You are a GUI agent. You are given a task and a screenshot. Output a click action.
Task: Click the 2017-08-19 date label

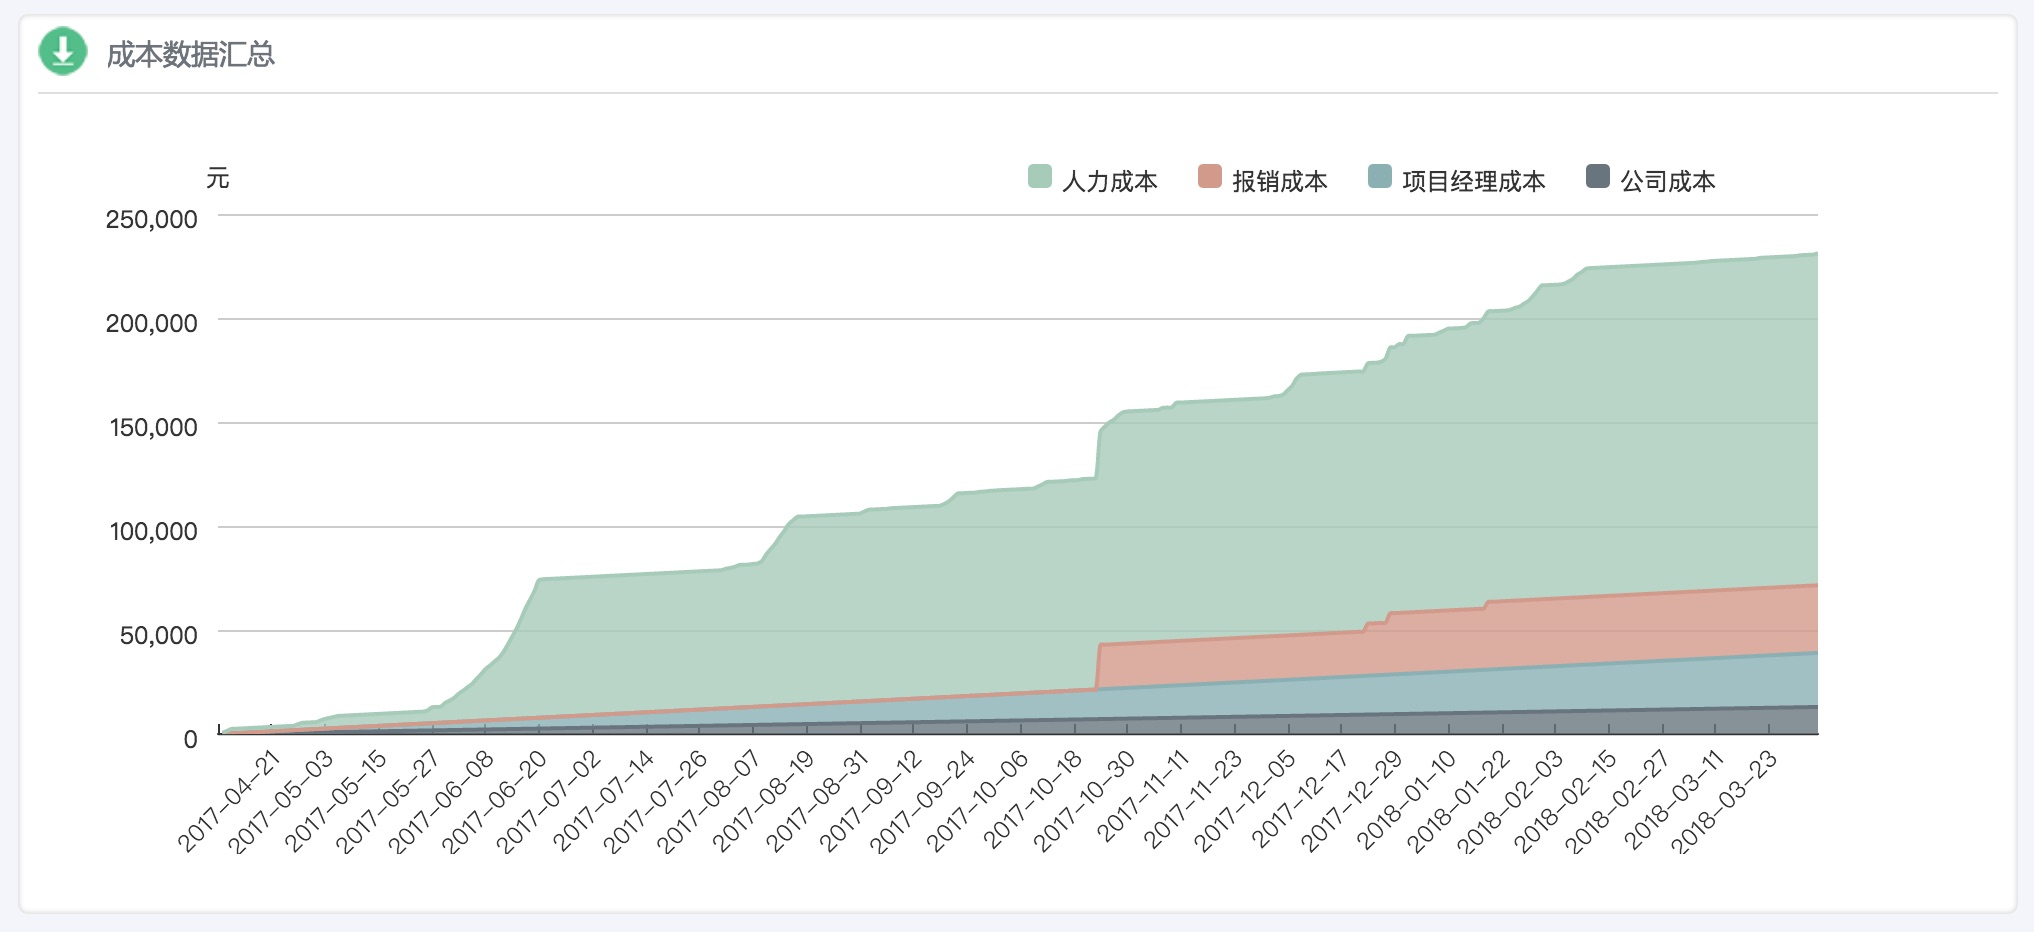click(763, 801)
